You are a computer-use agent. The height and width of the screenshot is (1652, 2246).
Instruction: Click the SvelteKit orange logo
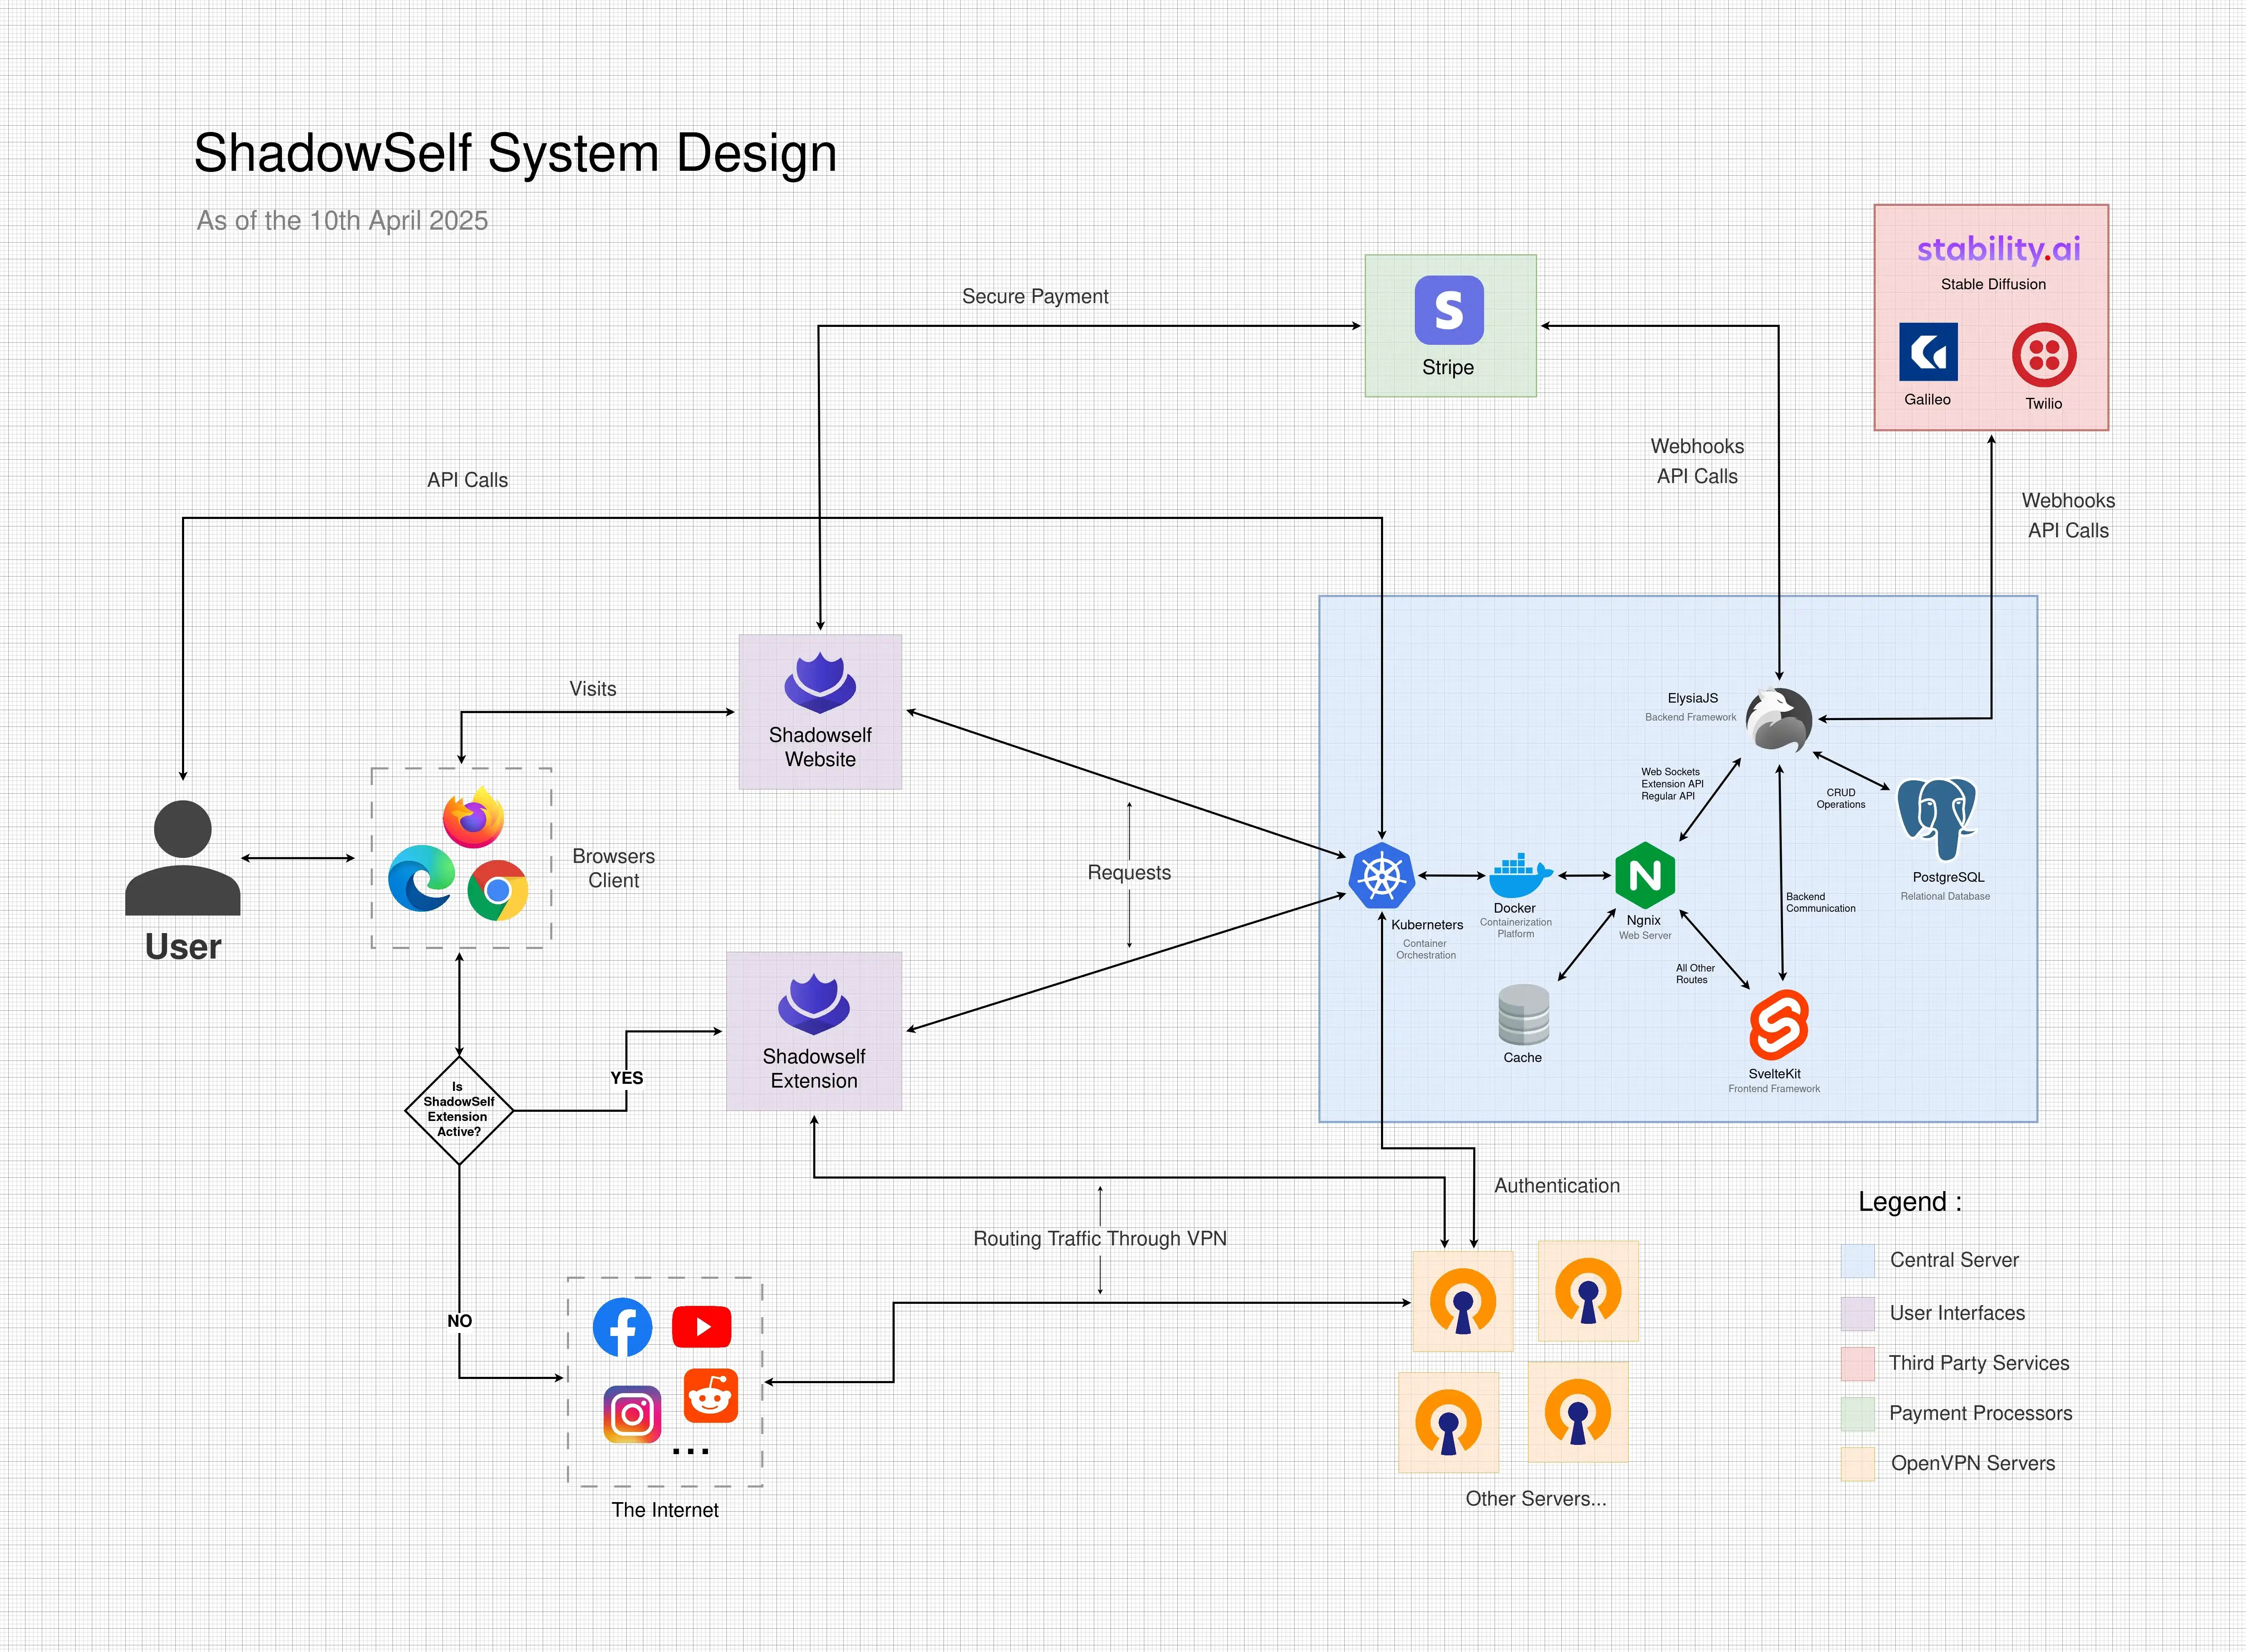click(1779, 1025)
